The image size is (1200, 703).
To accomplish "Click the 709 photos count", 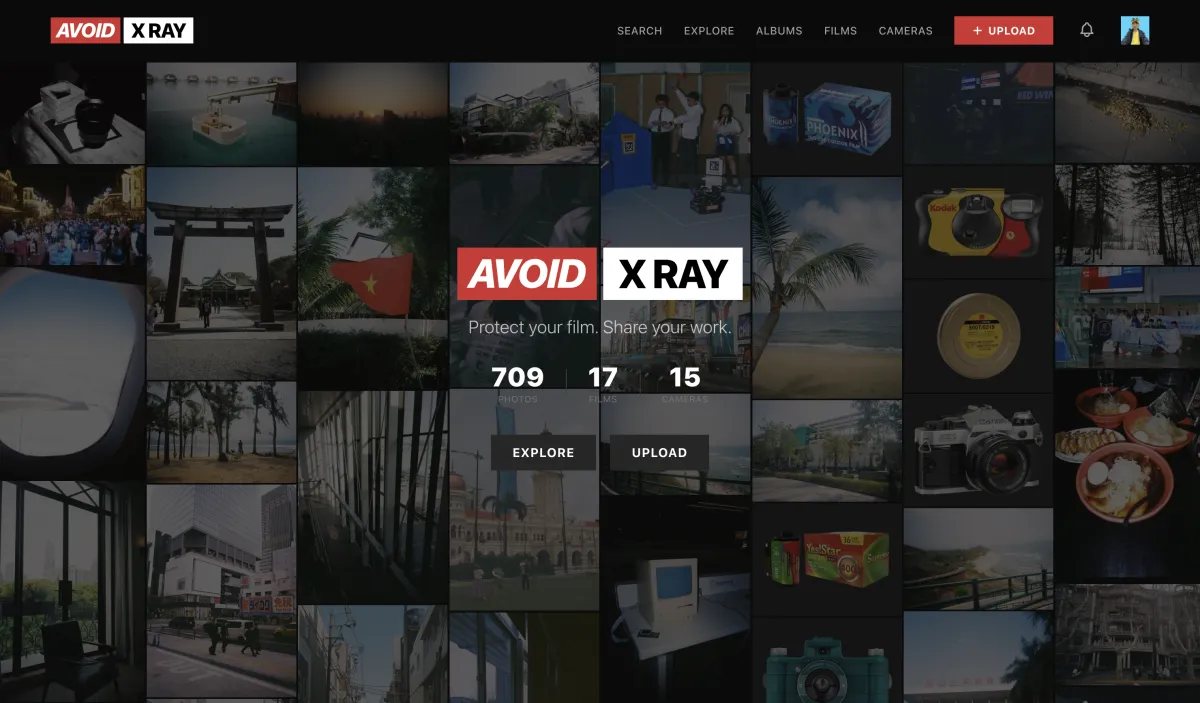I will click(x=518, y=383).
